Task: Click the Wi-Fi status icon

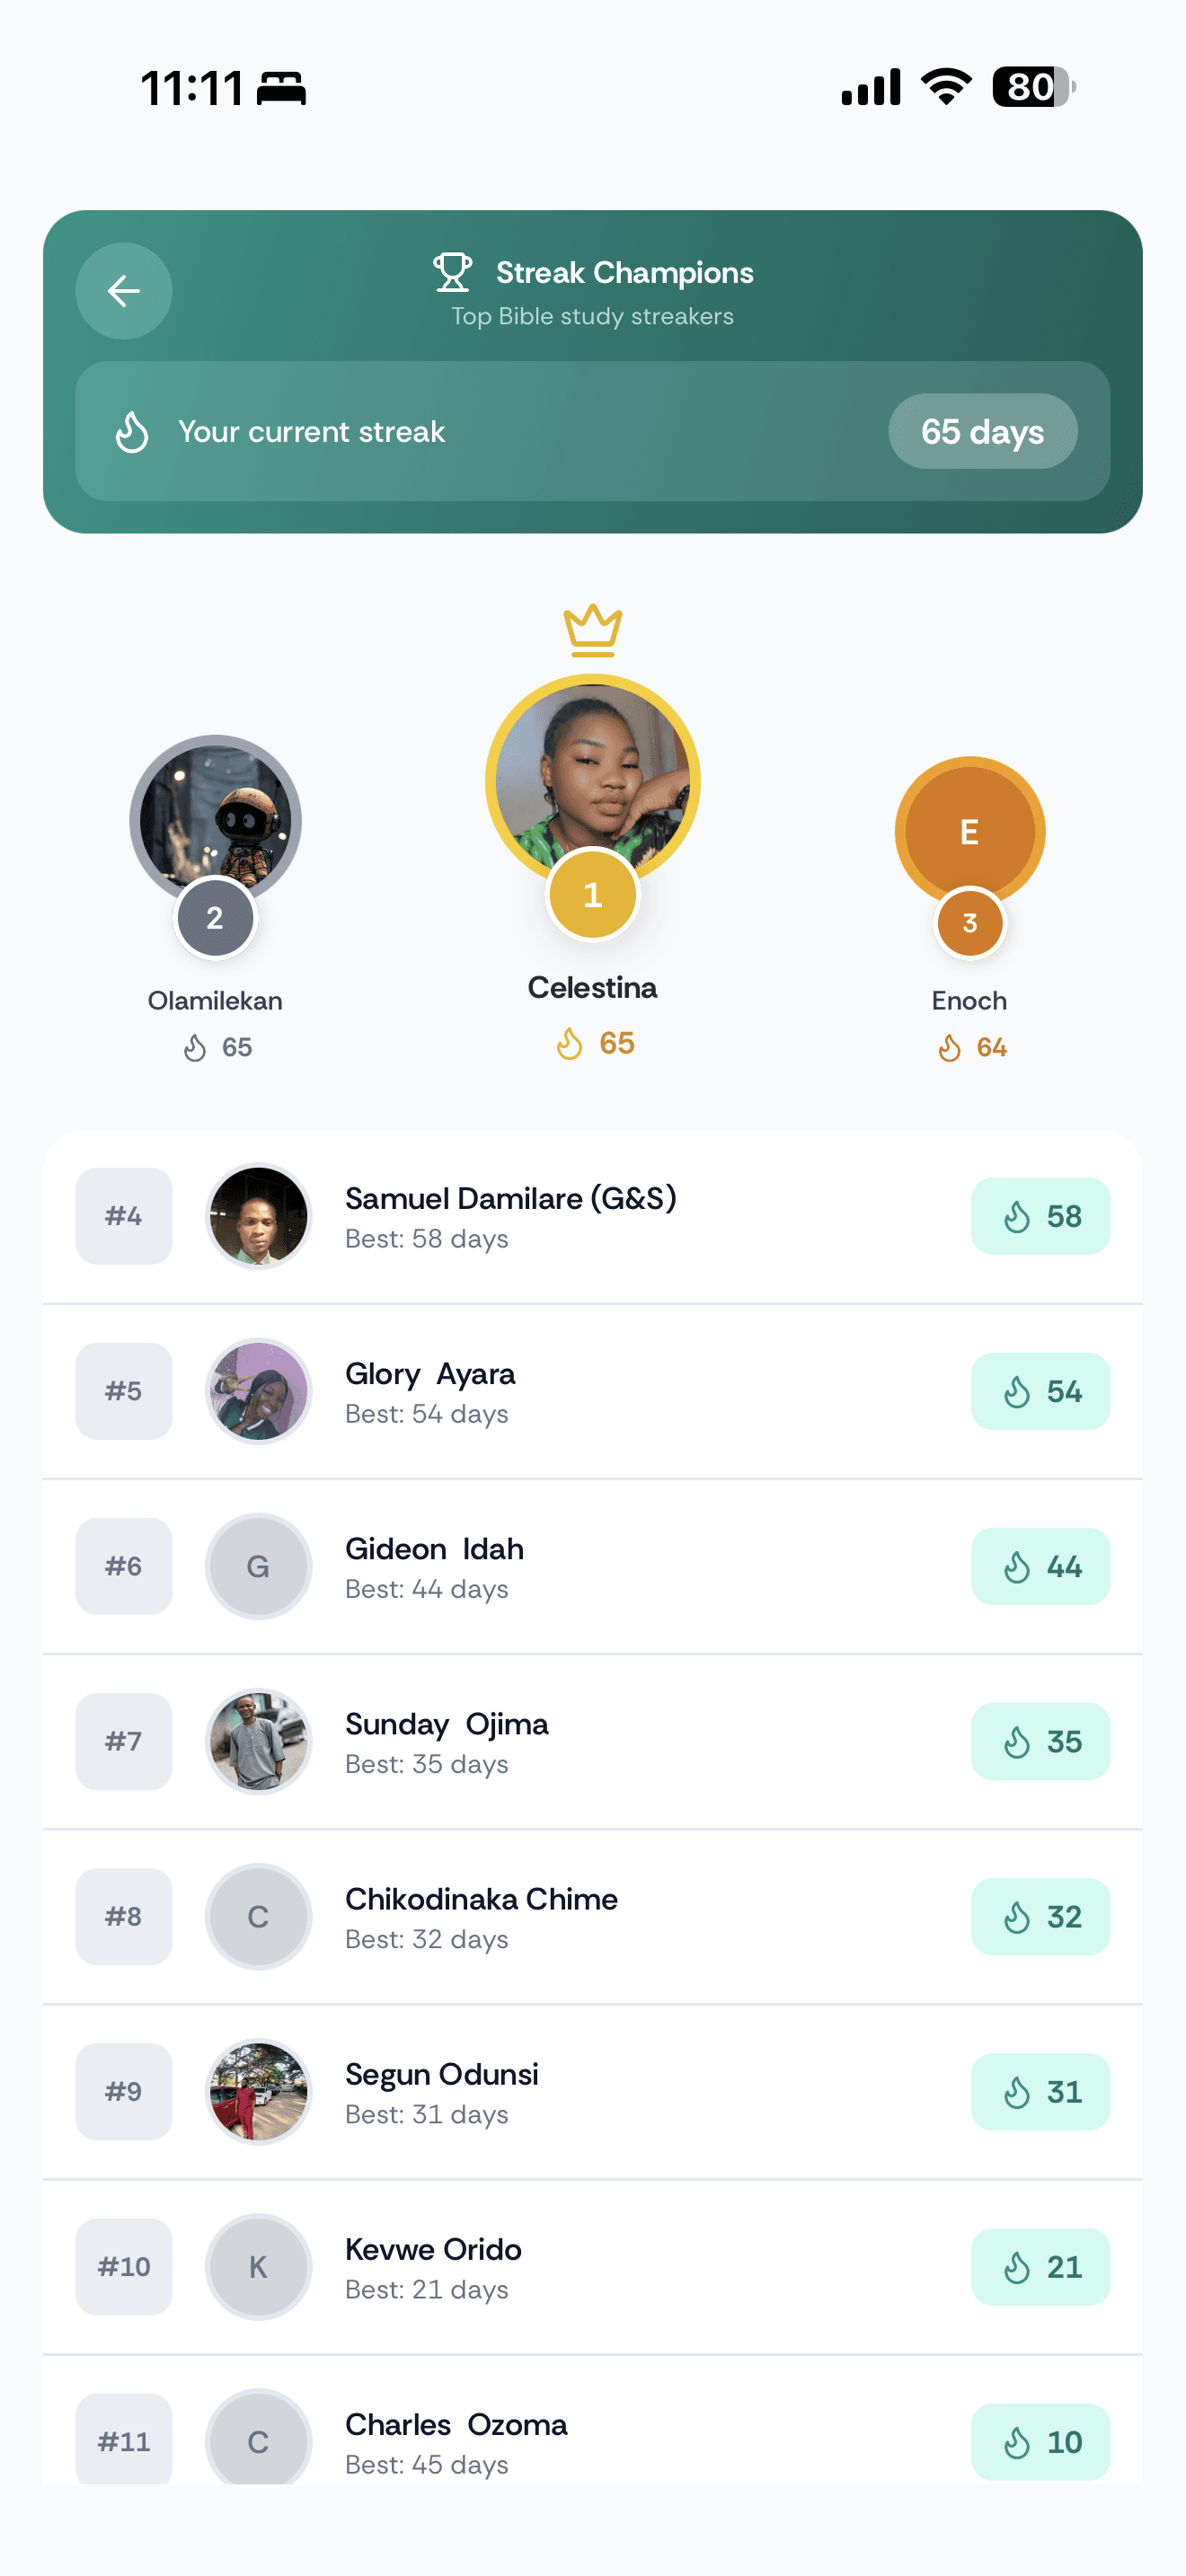Action: click(946, 87)
